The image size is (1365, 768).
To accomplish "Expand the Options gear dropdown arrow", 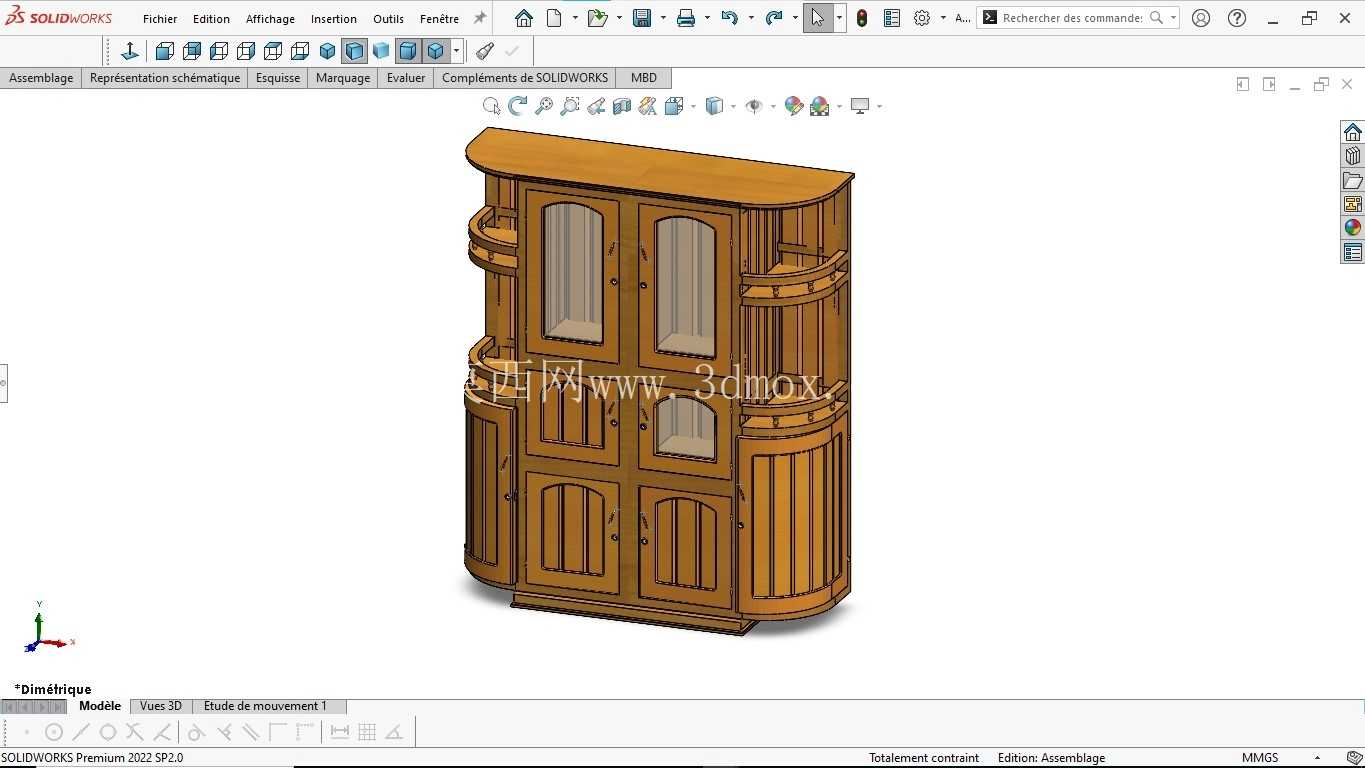I will (942, 18).
